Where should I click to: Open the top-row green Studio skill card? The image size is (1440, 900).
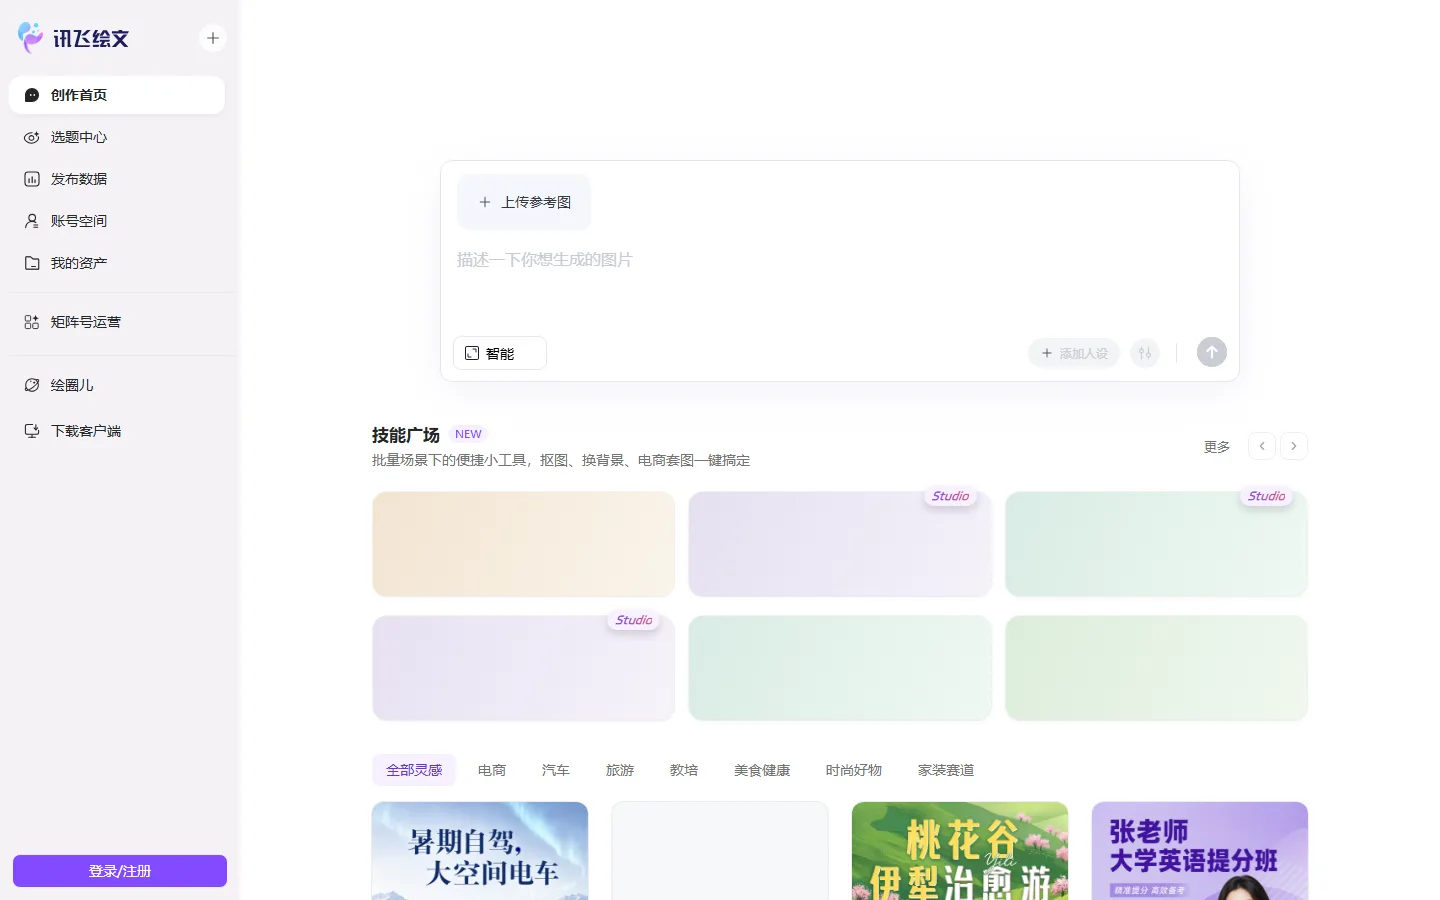pyautogui.click(x=1157, y=544)
